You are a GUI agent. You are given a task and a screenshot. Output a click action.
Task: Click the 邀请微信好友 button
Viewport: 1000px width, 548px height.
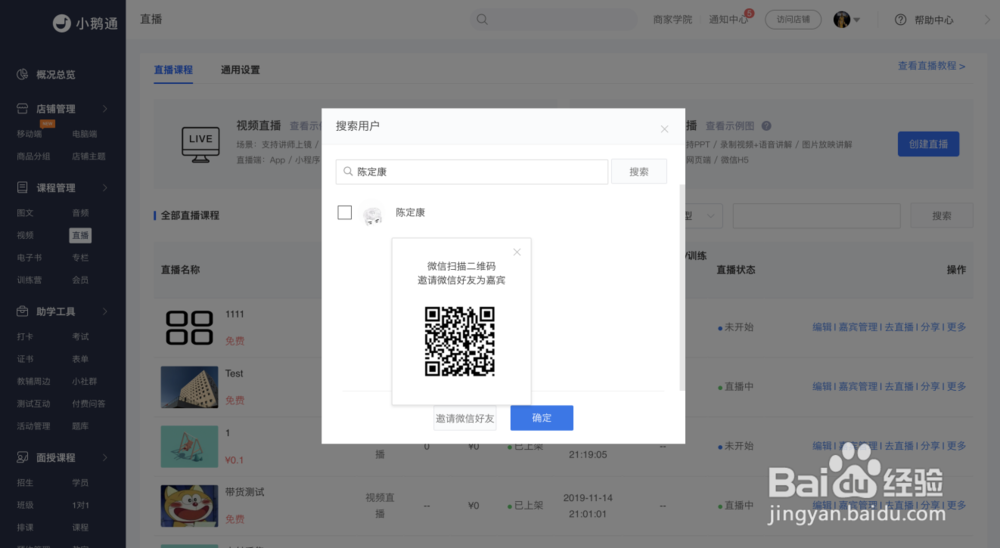tap(465, 418)
